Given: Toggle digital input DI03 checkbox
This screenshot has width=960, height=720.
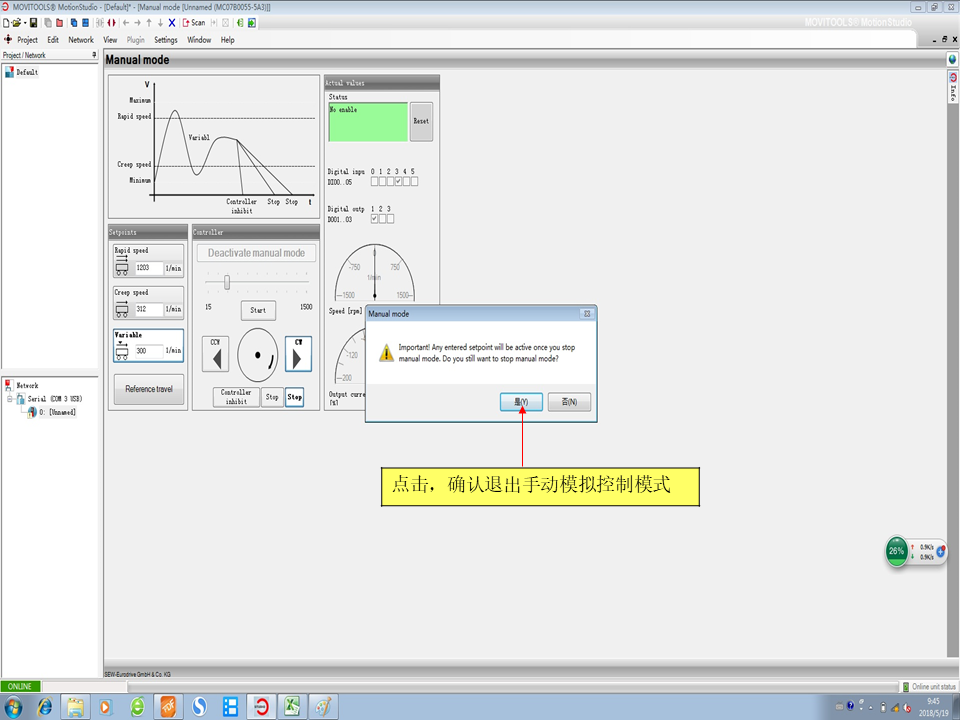Looking at the screenshot, I should 399,181.
